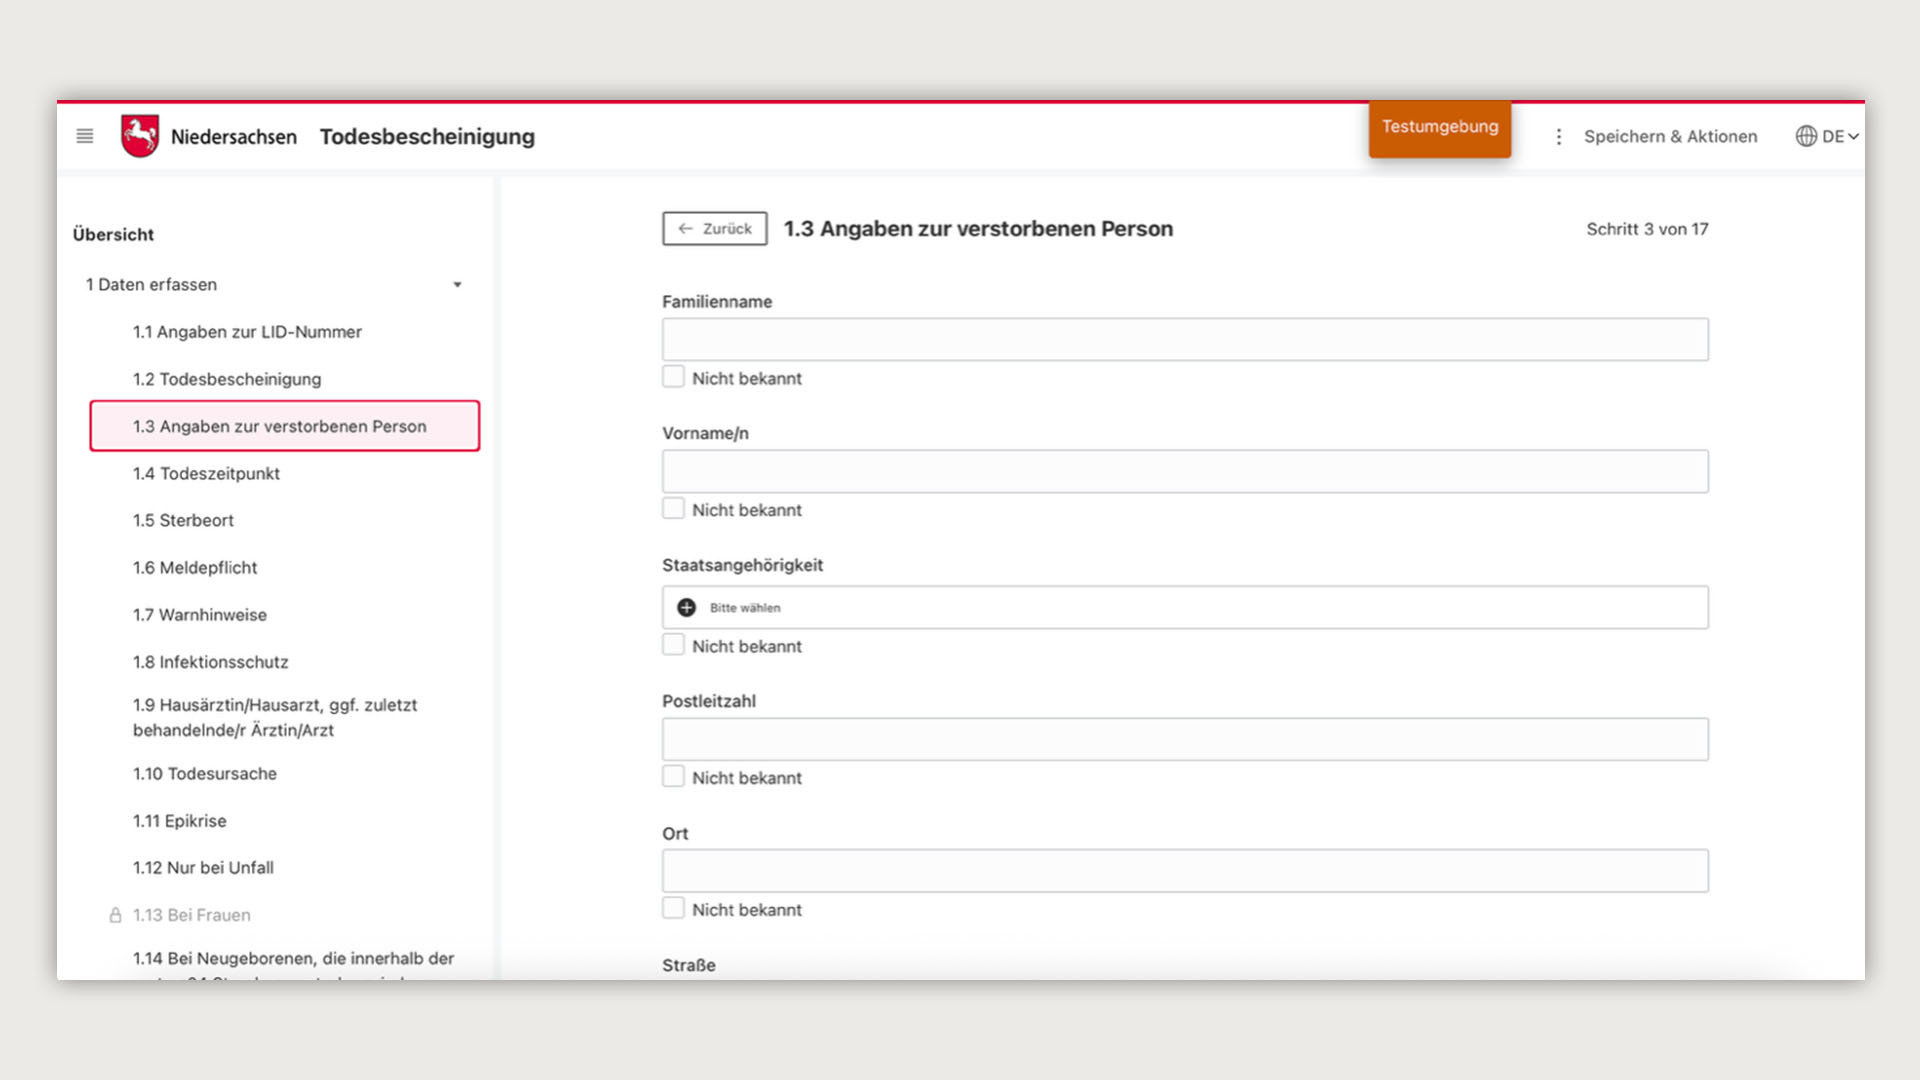Viewport: 1920px width, 1080px height.
Task: Click the globe language icon
Action: (1806, 136)
